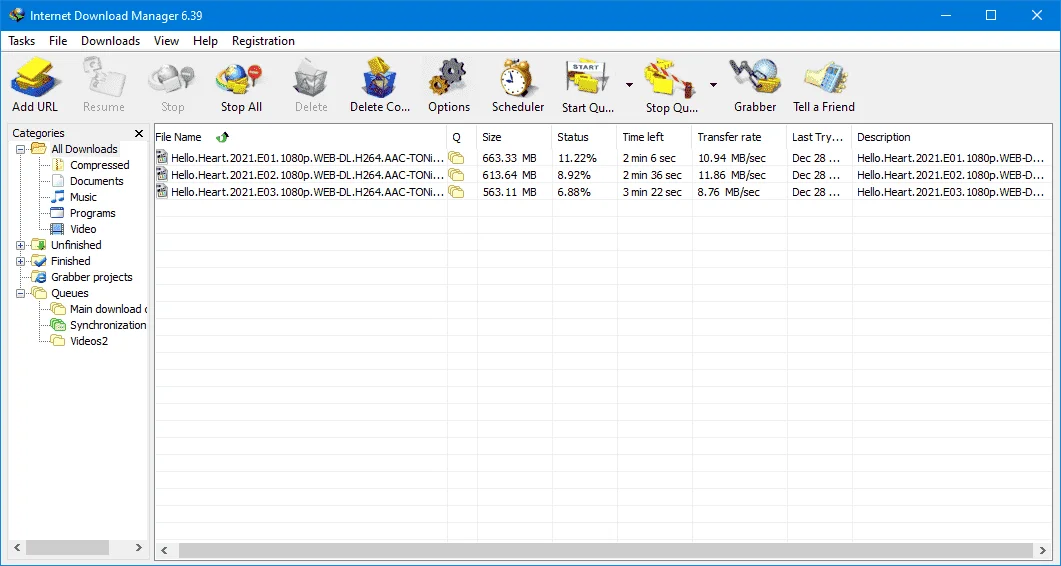Open the Downloads menu
Viewport: 1061px width, 566px height.
[x=110, y=41]
